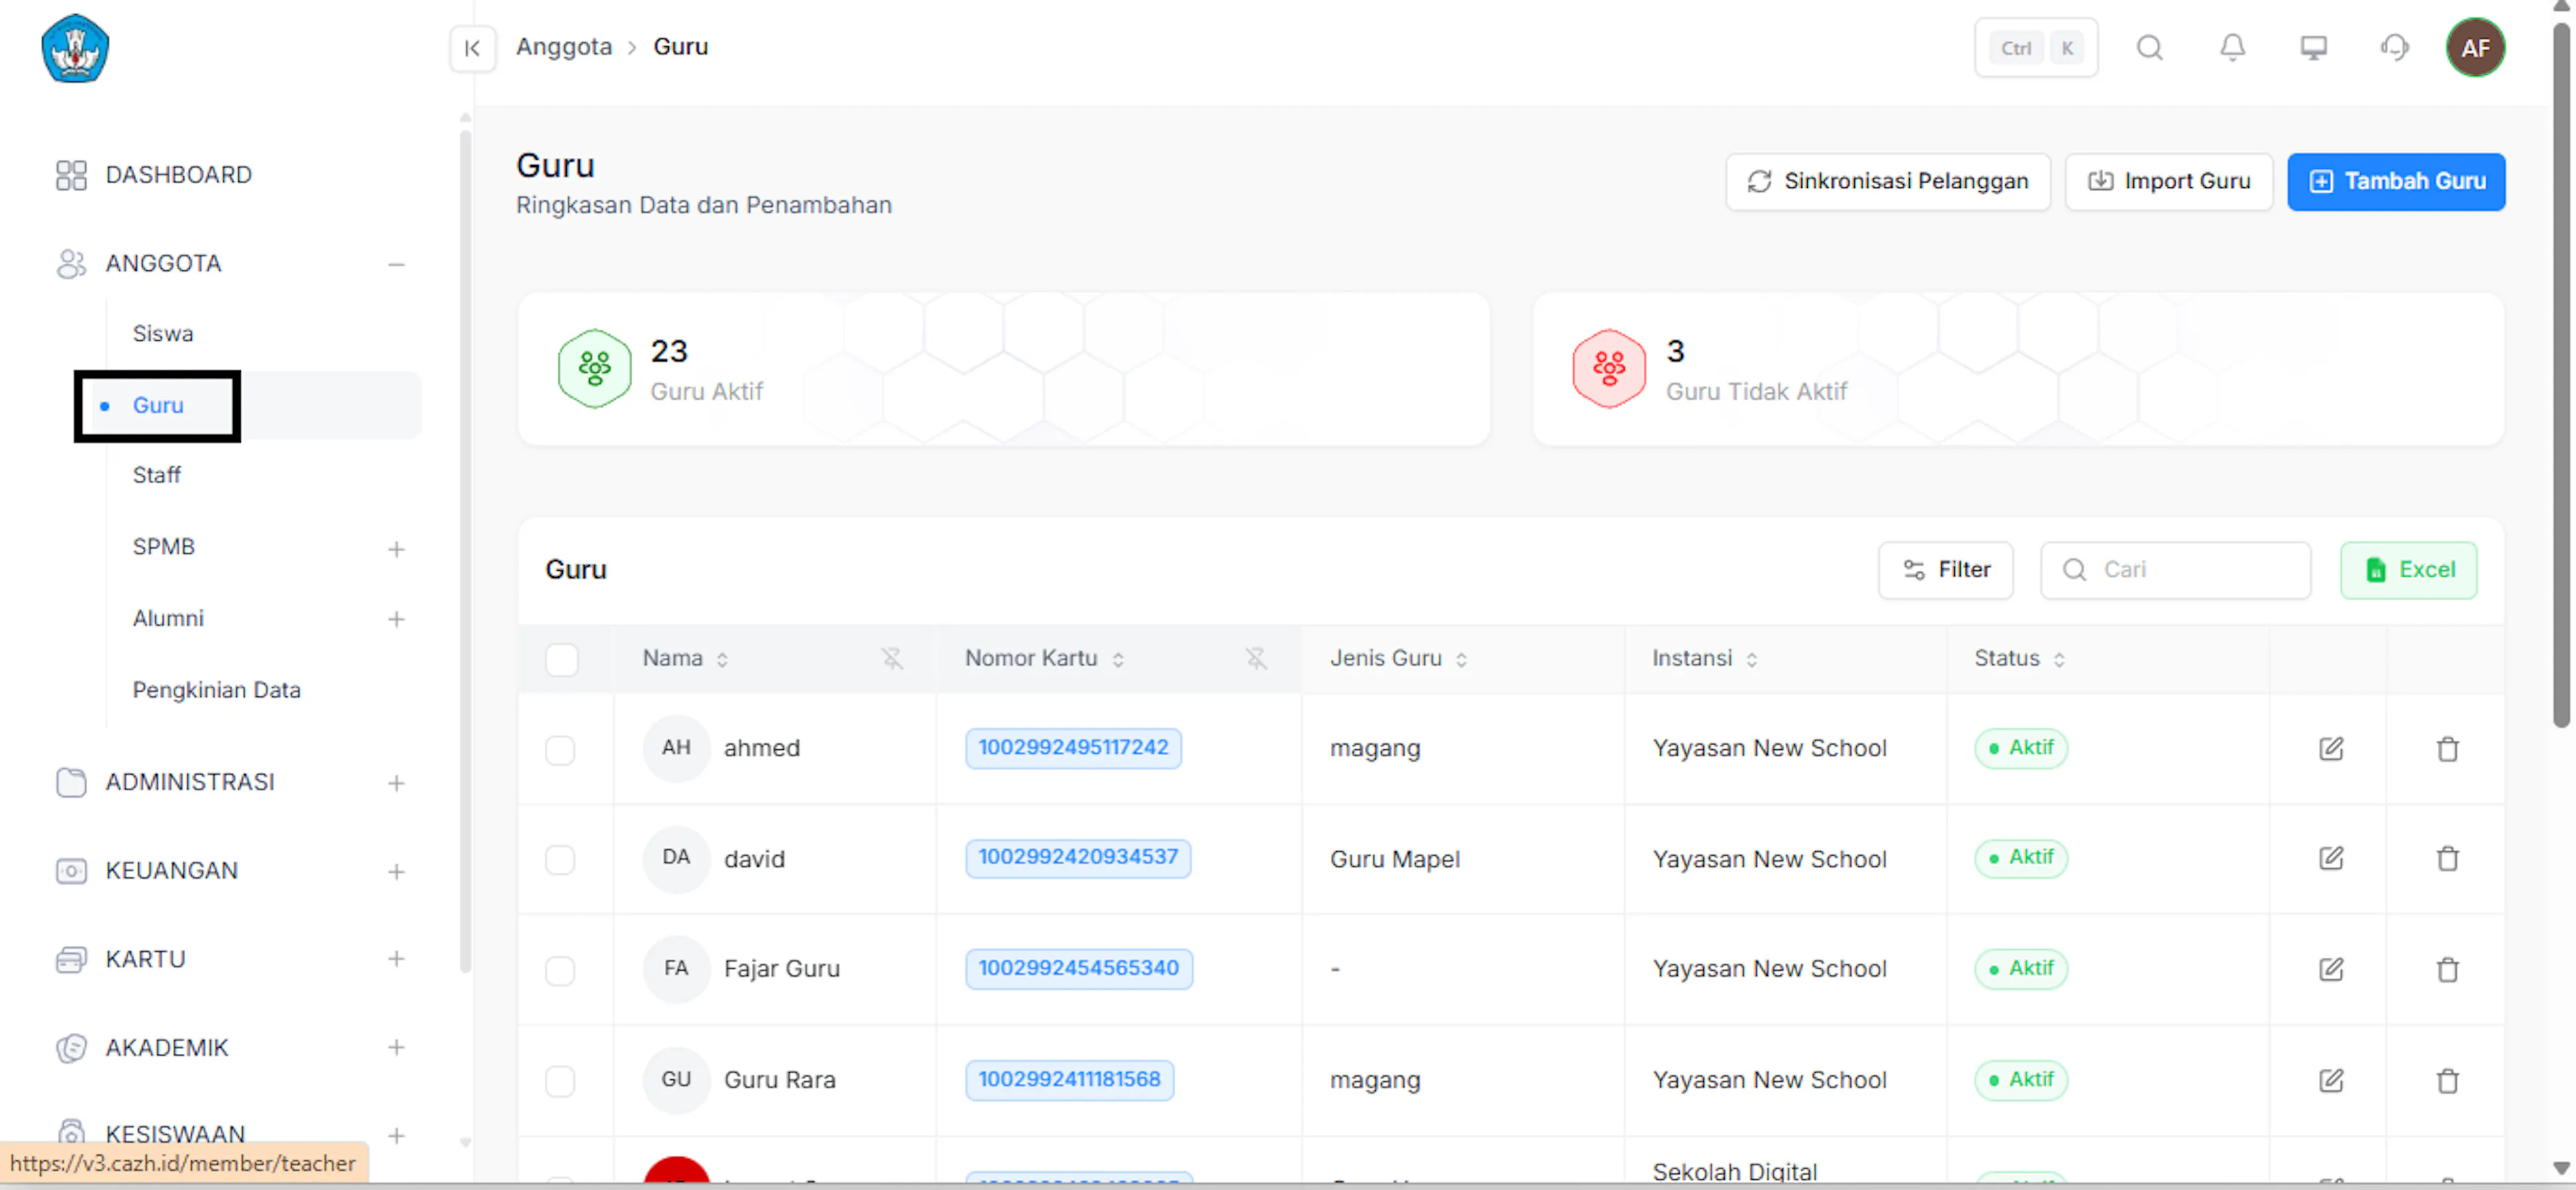Viewport: 2576px width, 1190px height.
Task: Check the Guru Rara row checkbox
Action: 560,1081
